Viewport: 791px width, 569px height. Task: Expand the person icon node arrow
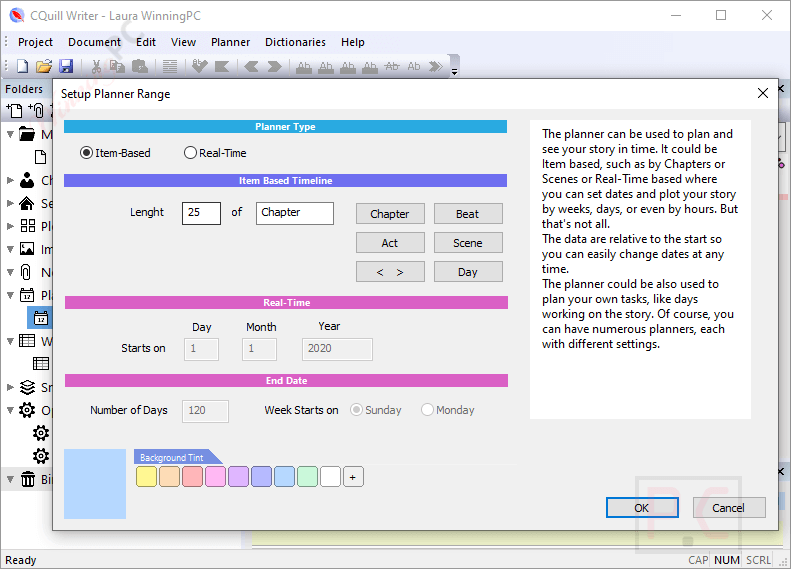[x=10, y=180]
